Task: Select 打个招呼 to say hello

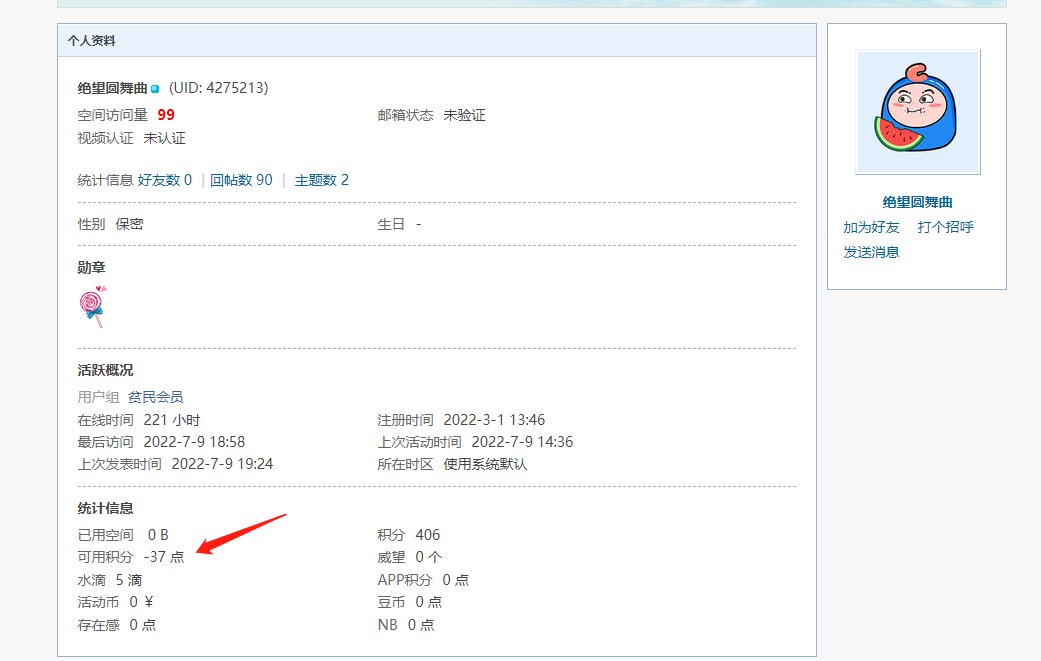Action: point(945,227)
